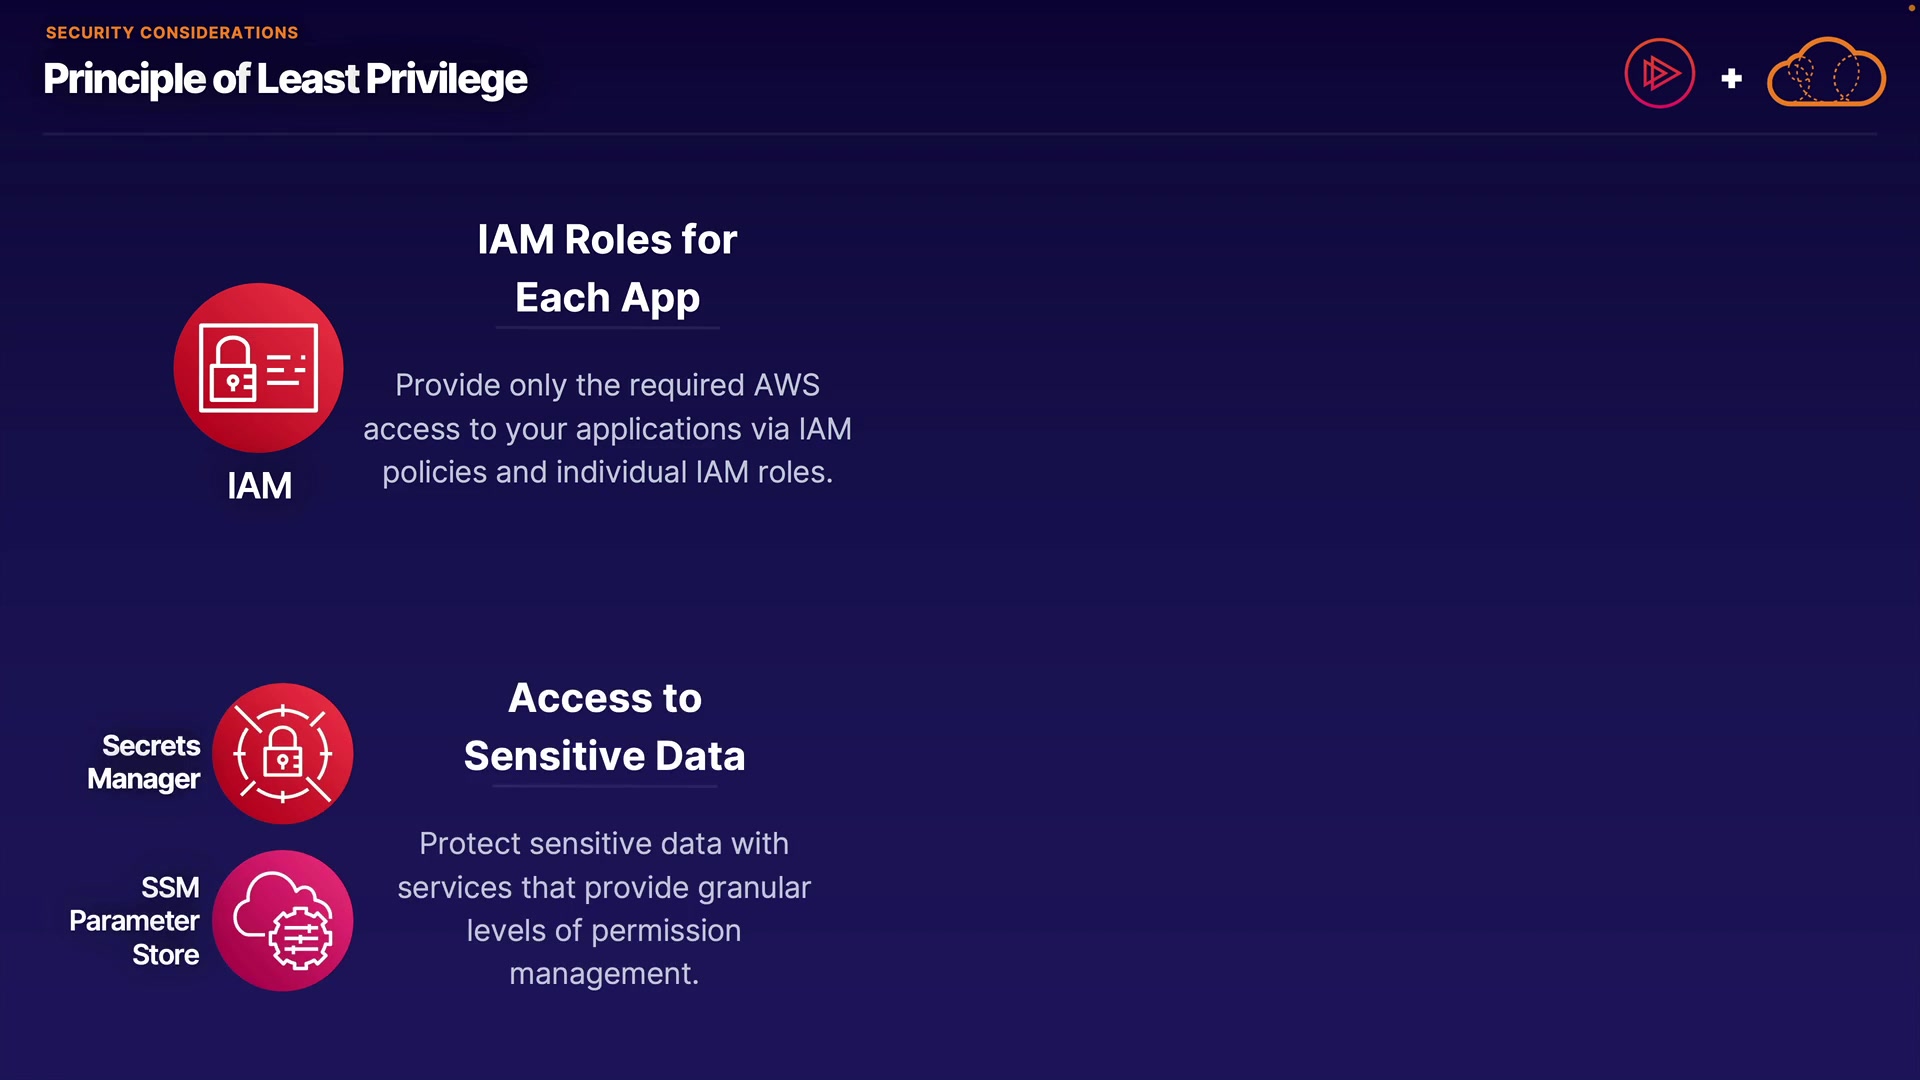
Task: Click the SSM Parameter Store cloud icon
Action: point(283,920)
